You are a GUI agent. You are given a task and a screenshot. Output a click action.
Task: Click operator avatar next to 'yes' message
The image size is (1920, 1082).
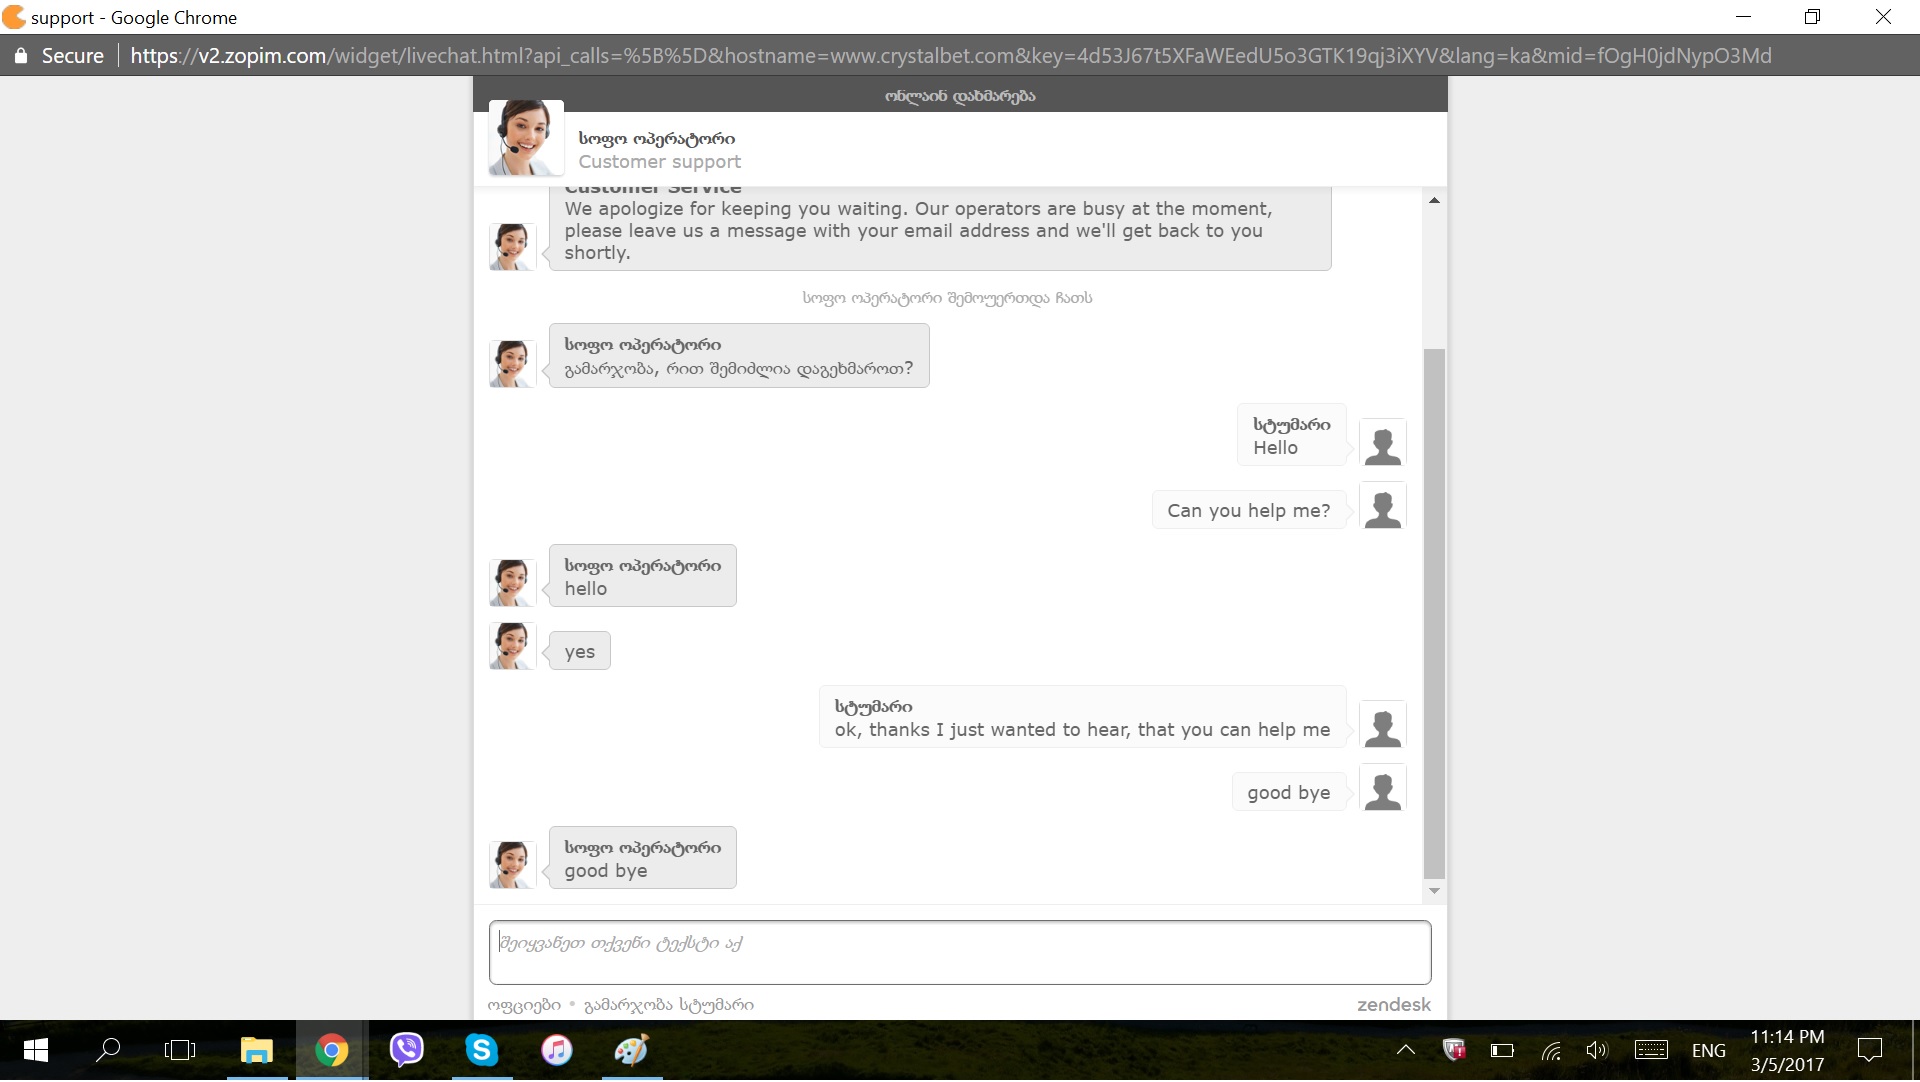512,646
